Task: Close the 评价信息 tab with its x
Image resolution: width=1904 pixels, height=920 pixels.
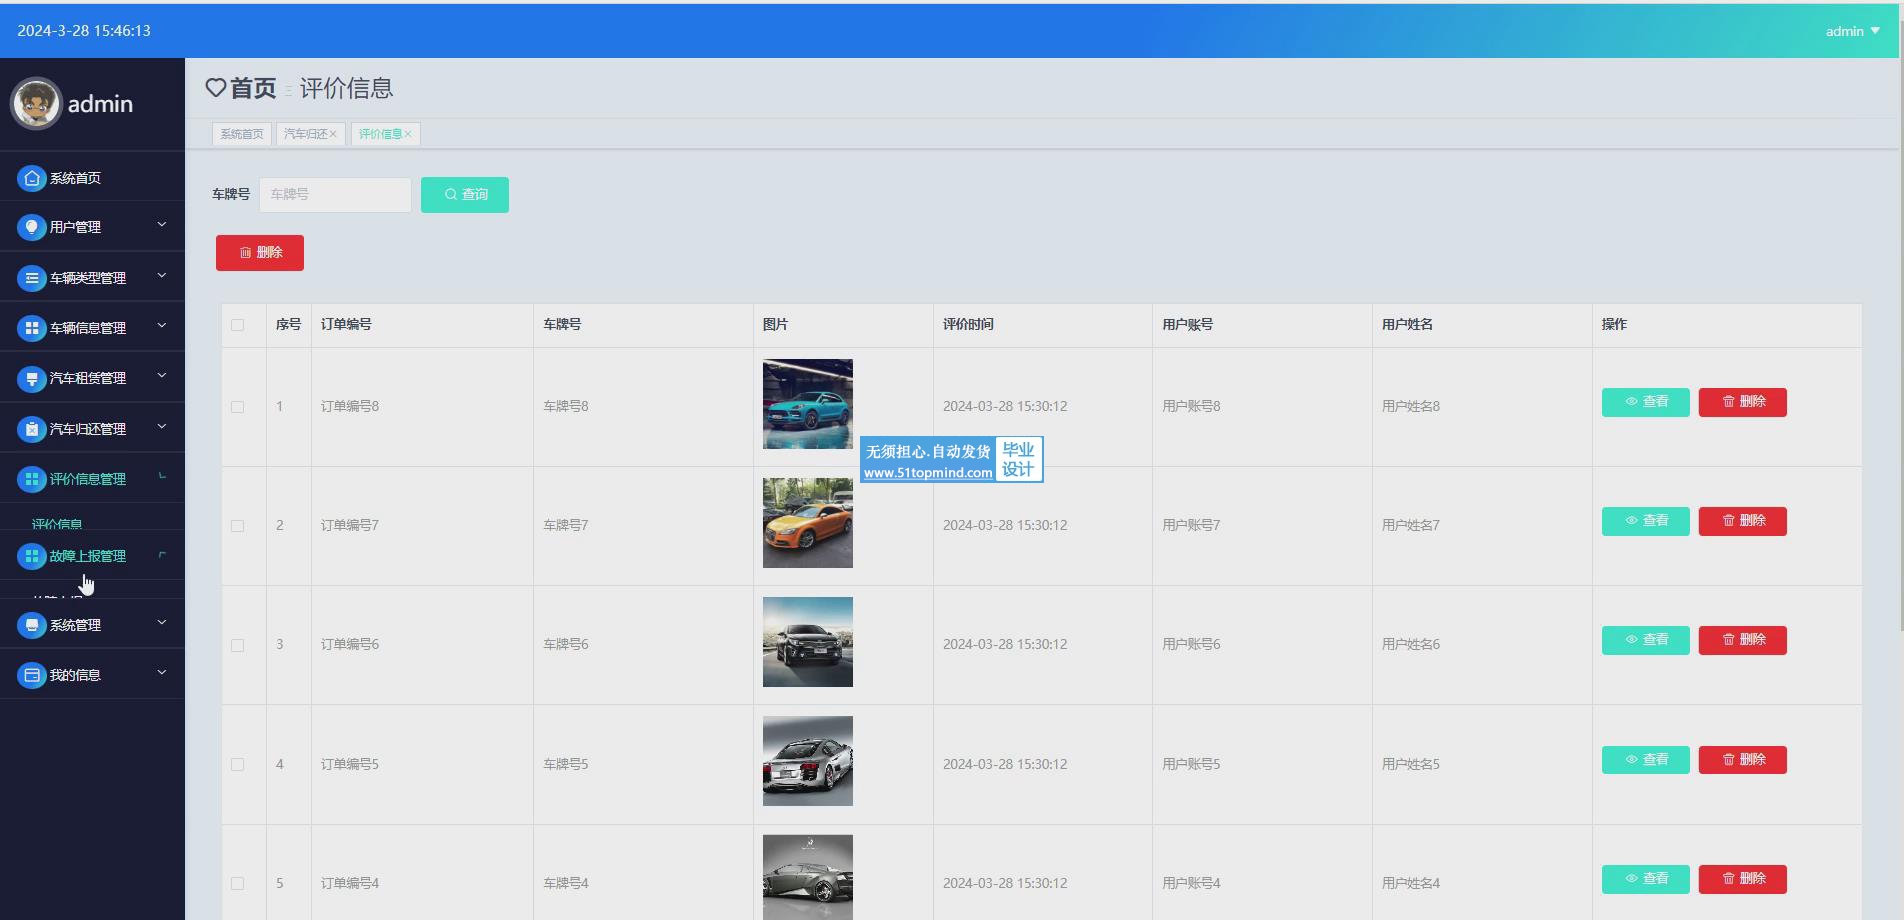Action: (408, 134)
